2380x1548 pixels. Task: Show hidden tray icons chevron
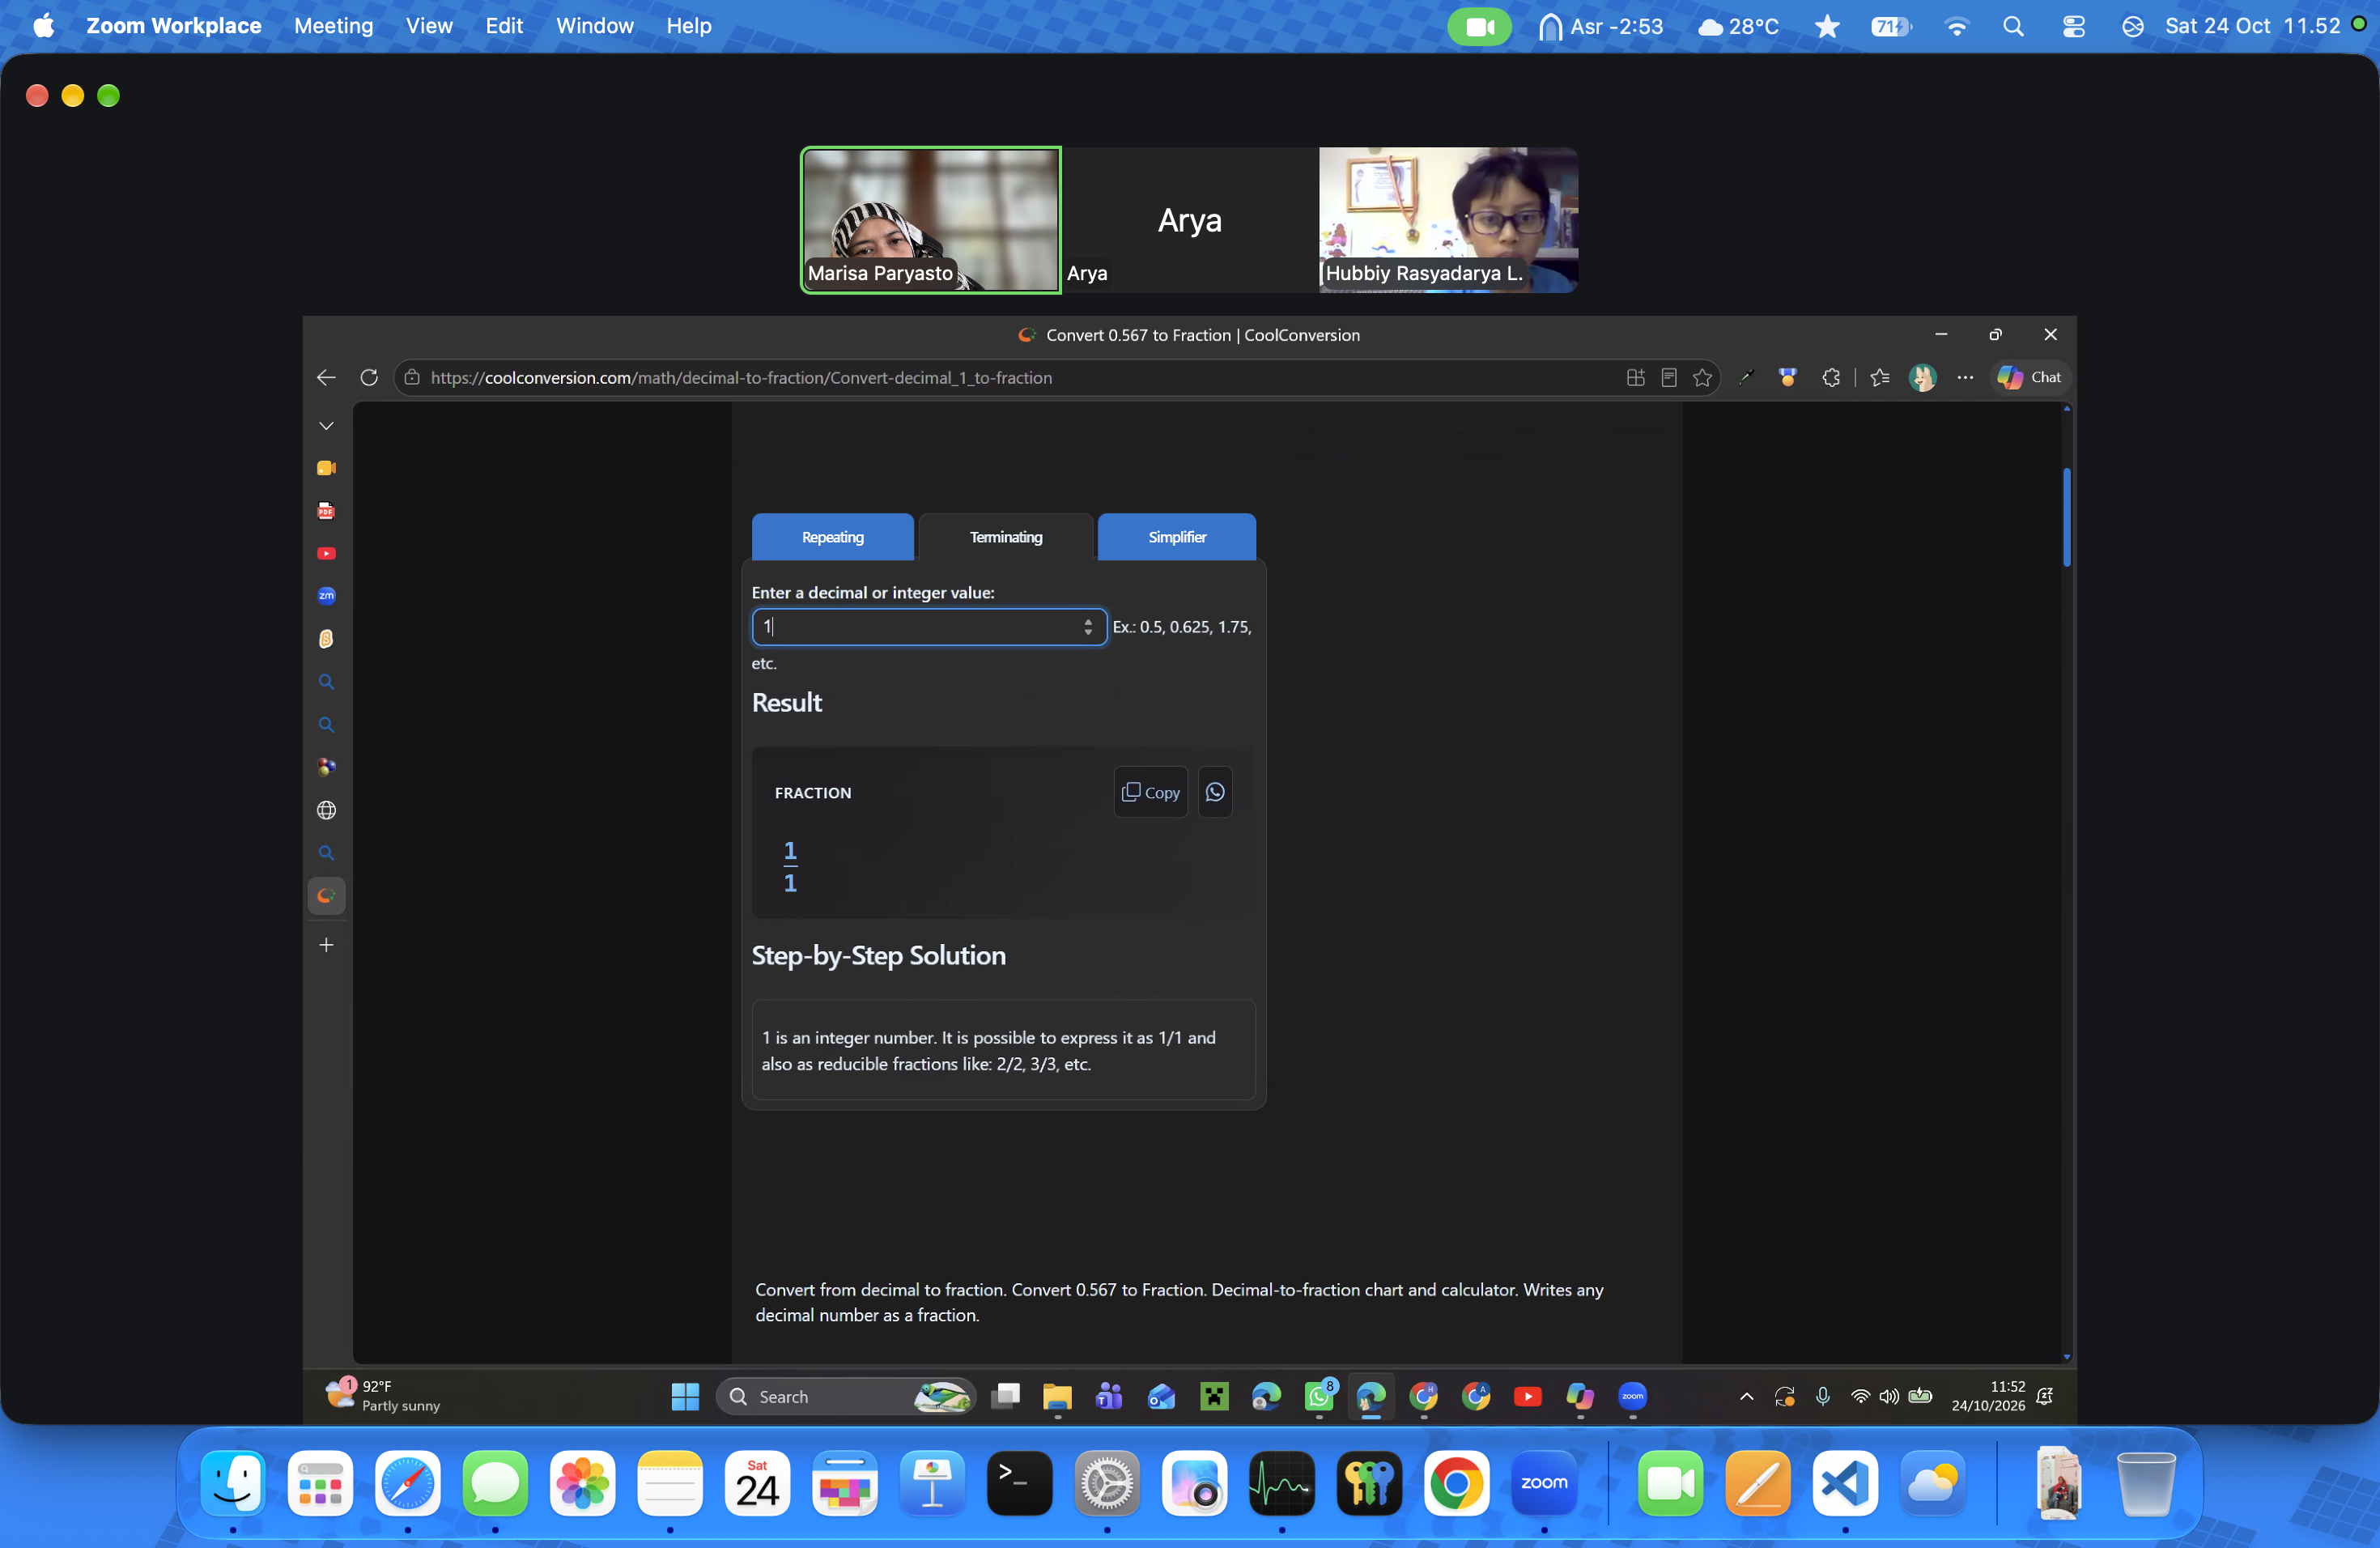[1746, 1396]
